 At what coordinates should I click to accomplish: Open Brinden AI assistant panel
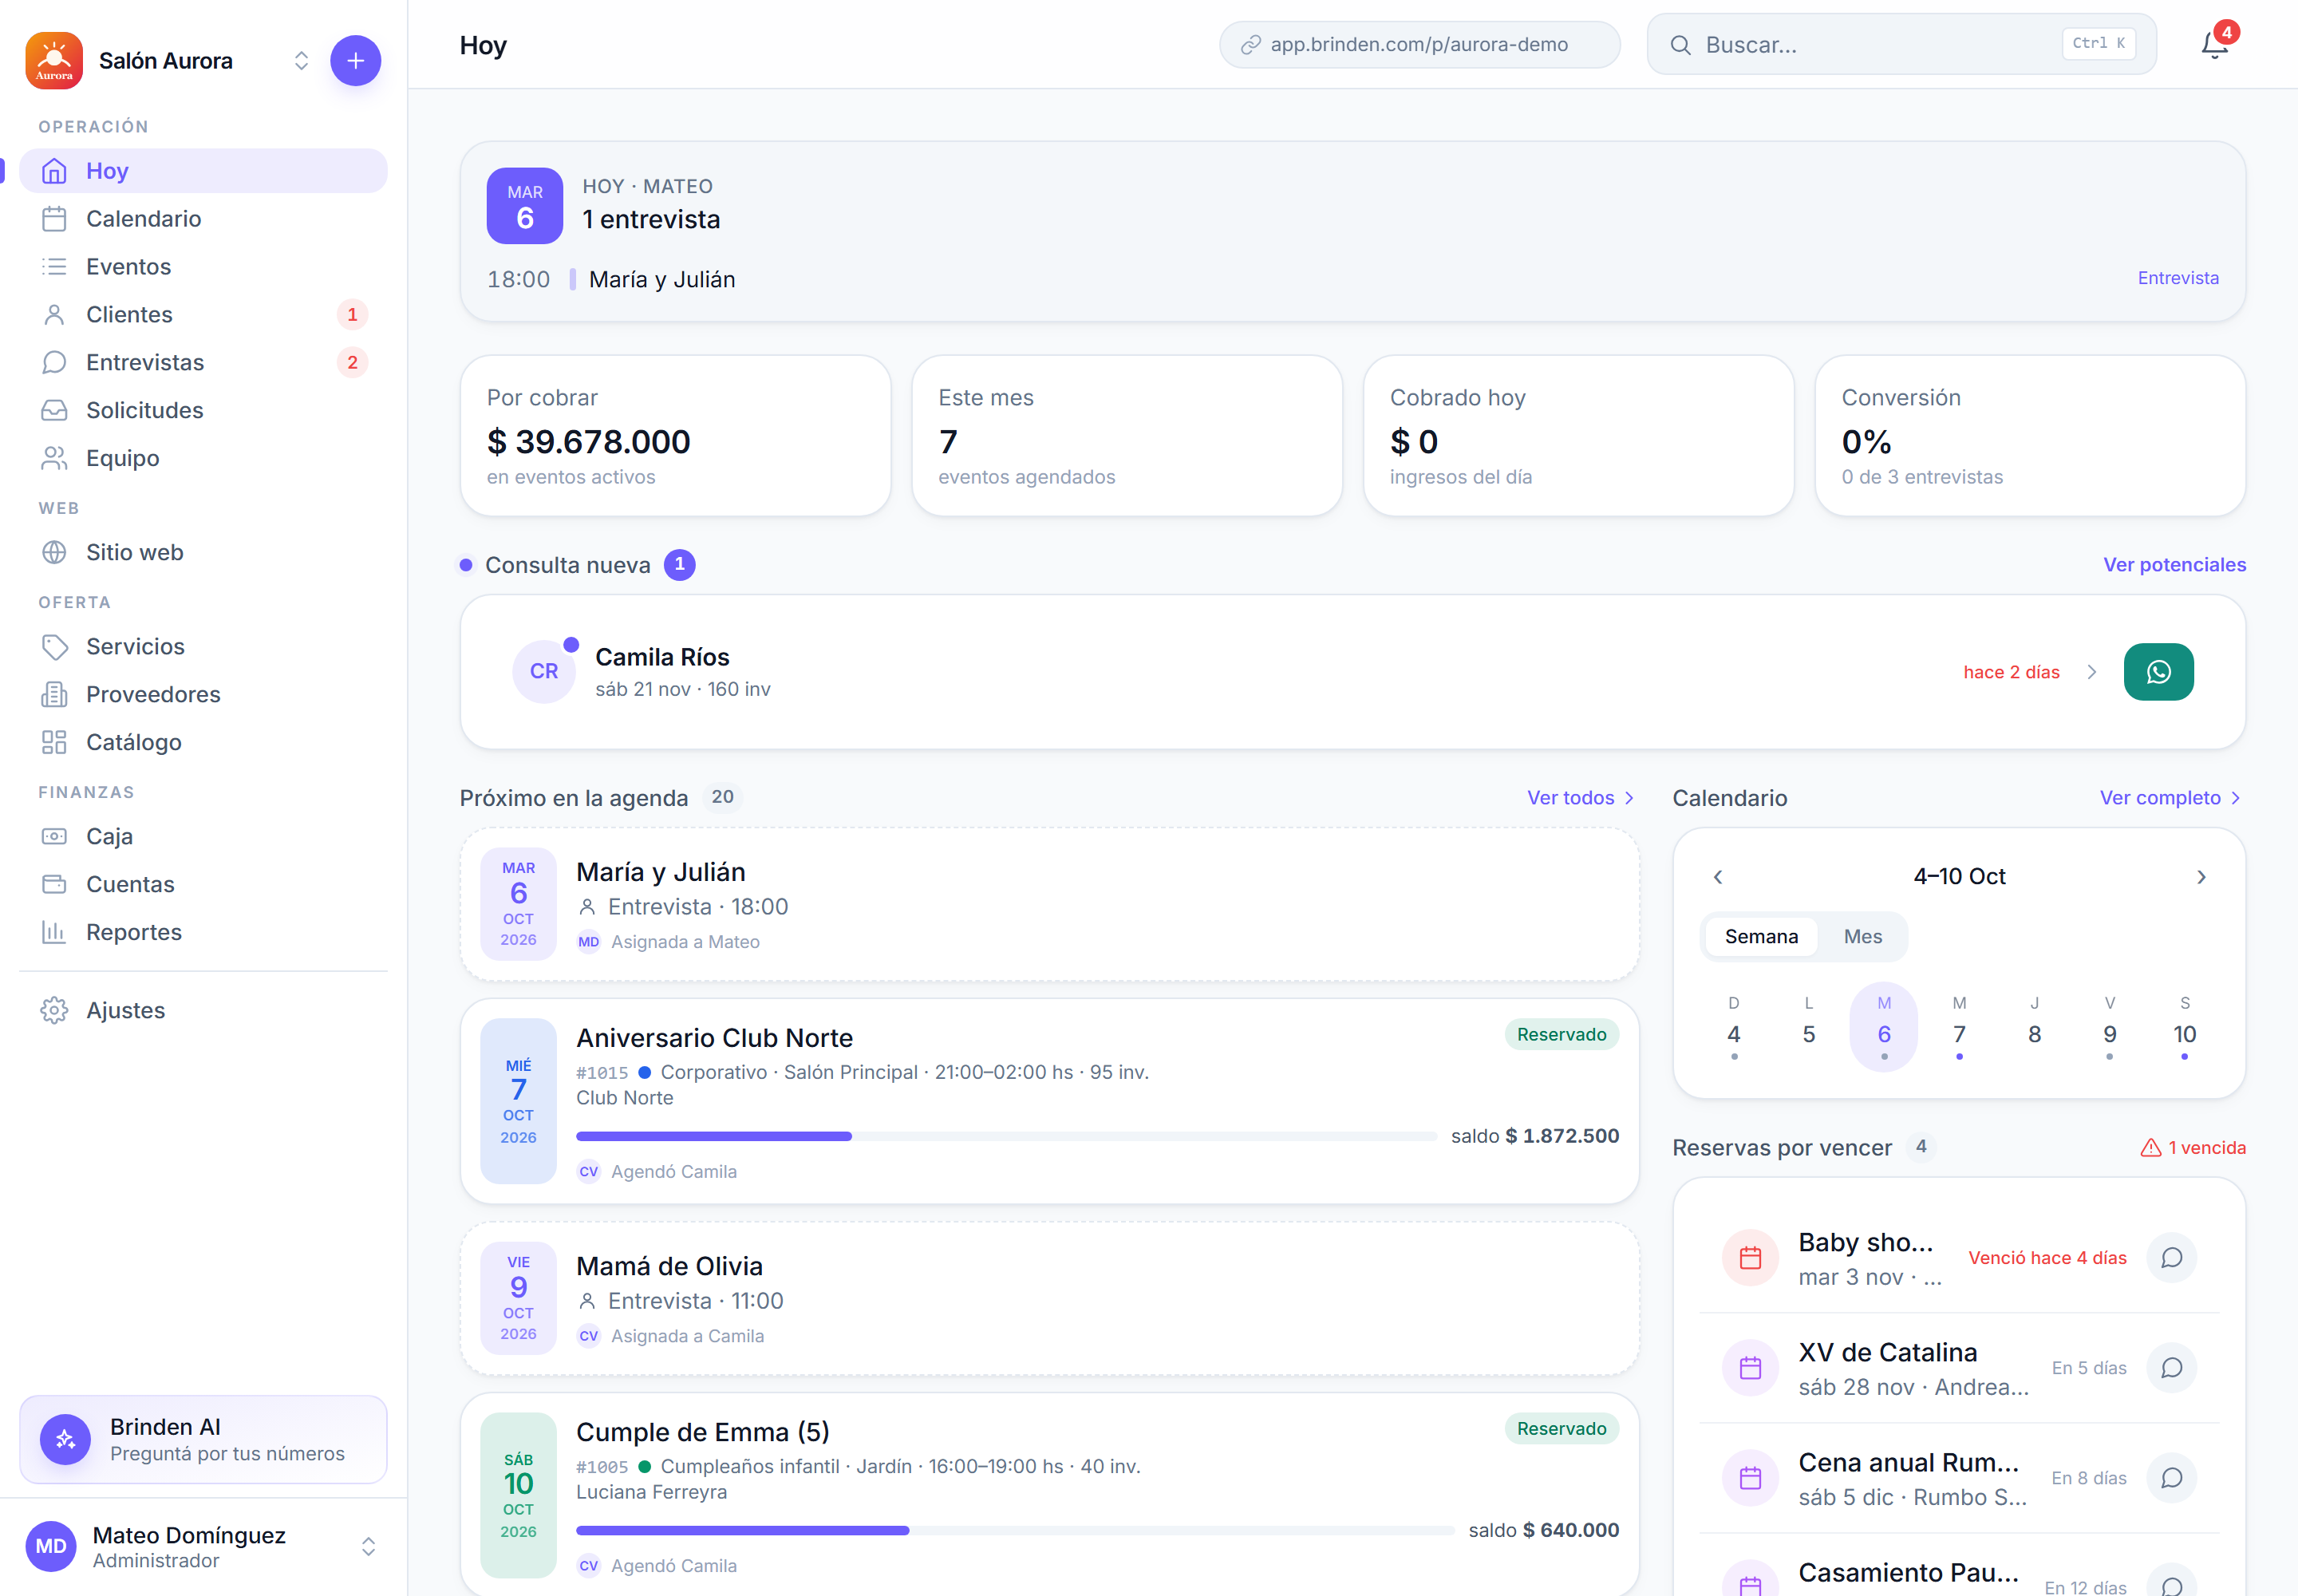click(203, 1440)
